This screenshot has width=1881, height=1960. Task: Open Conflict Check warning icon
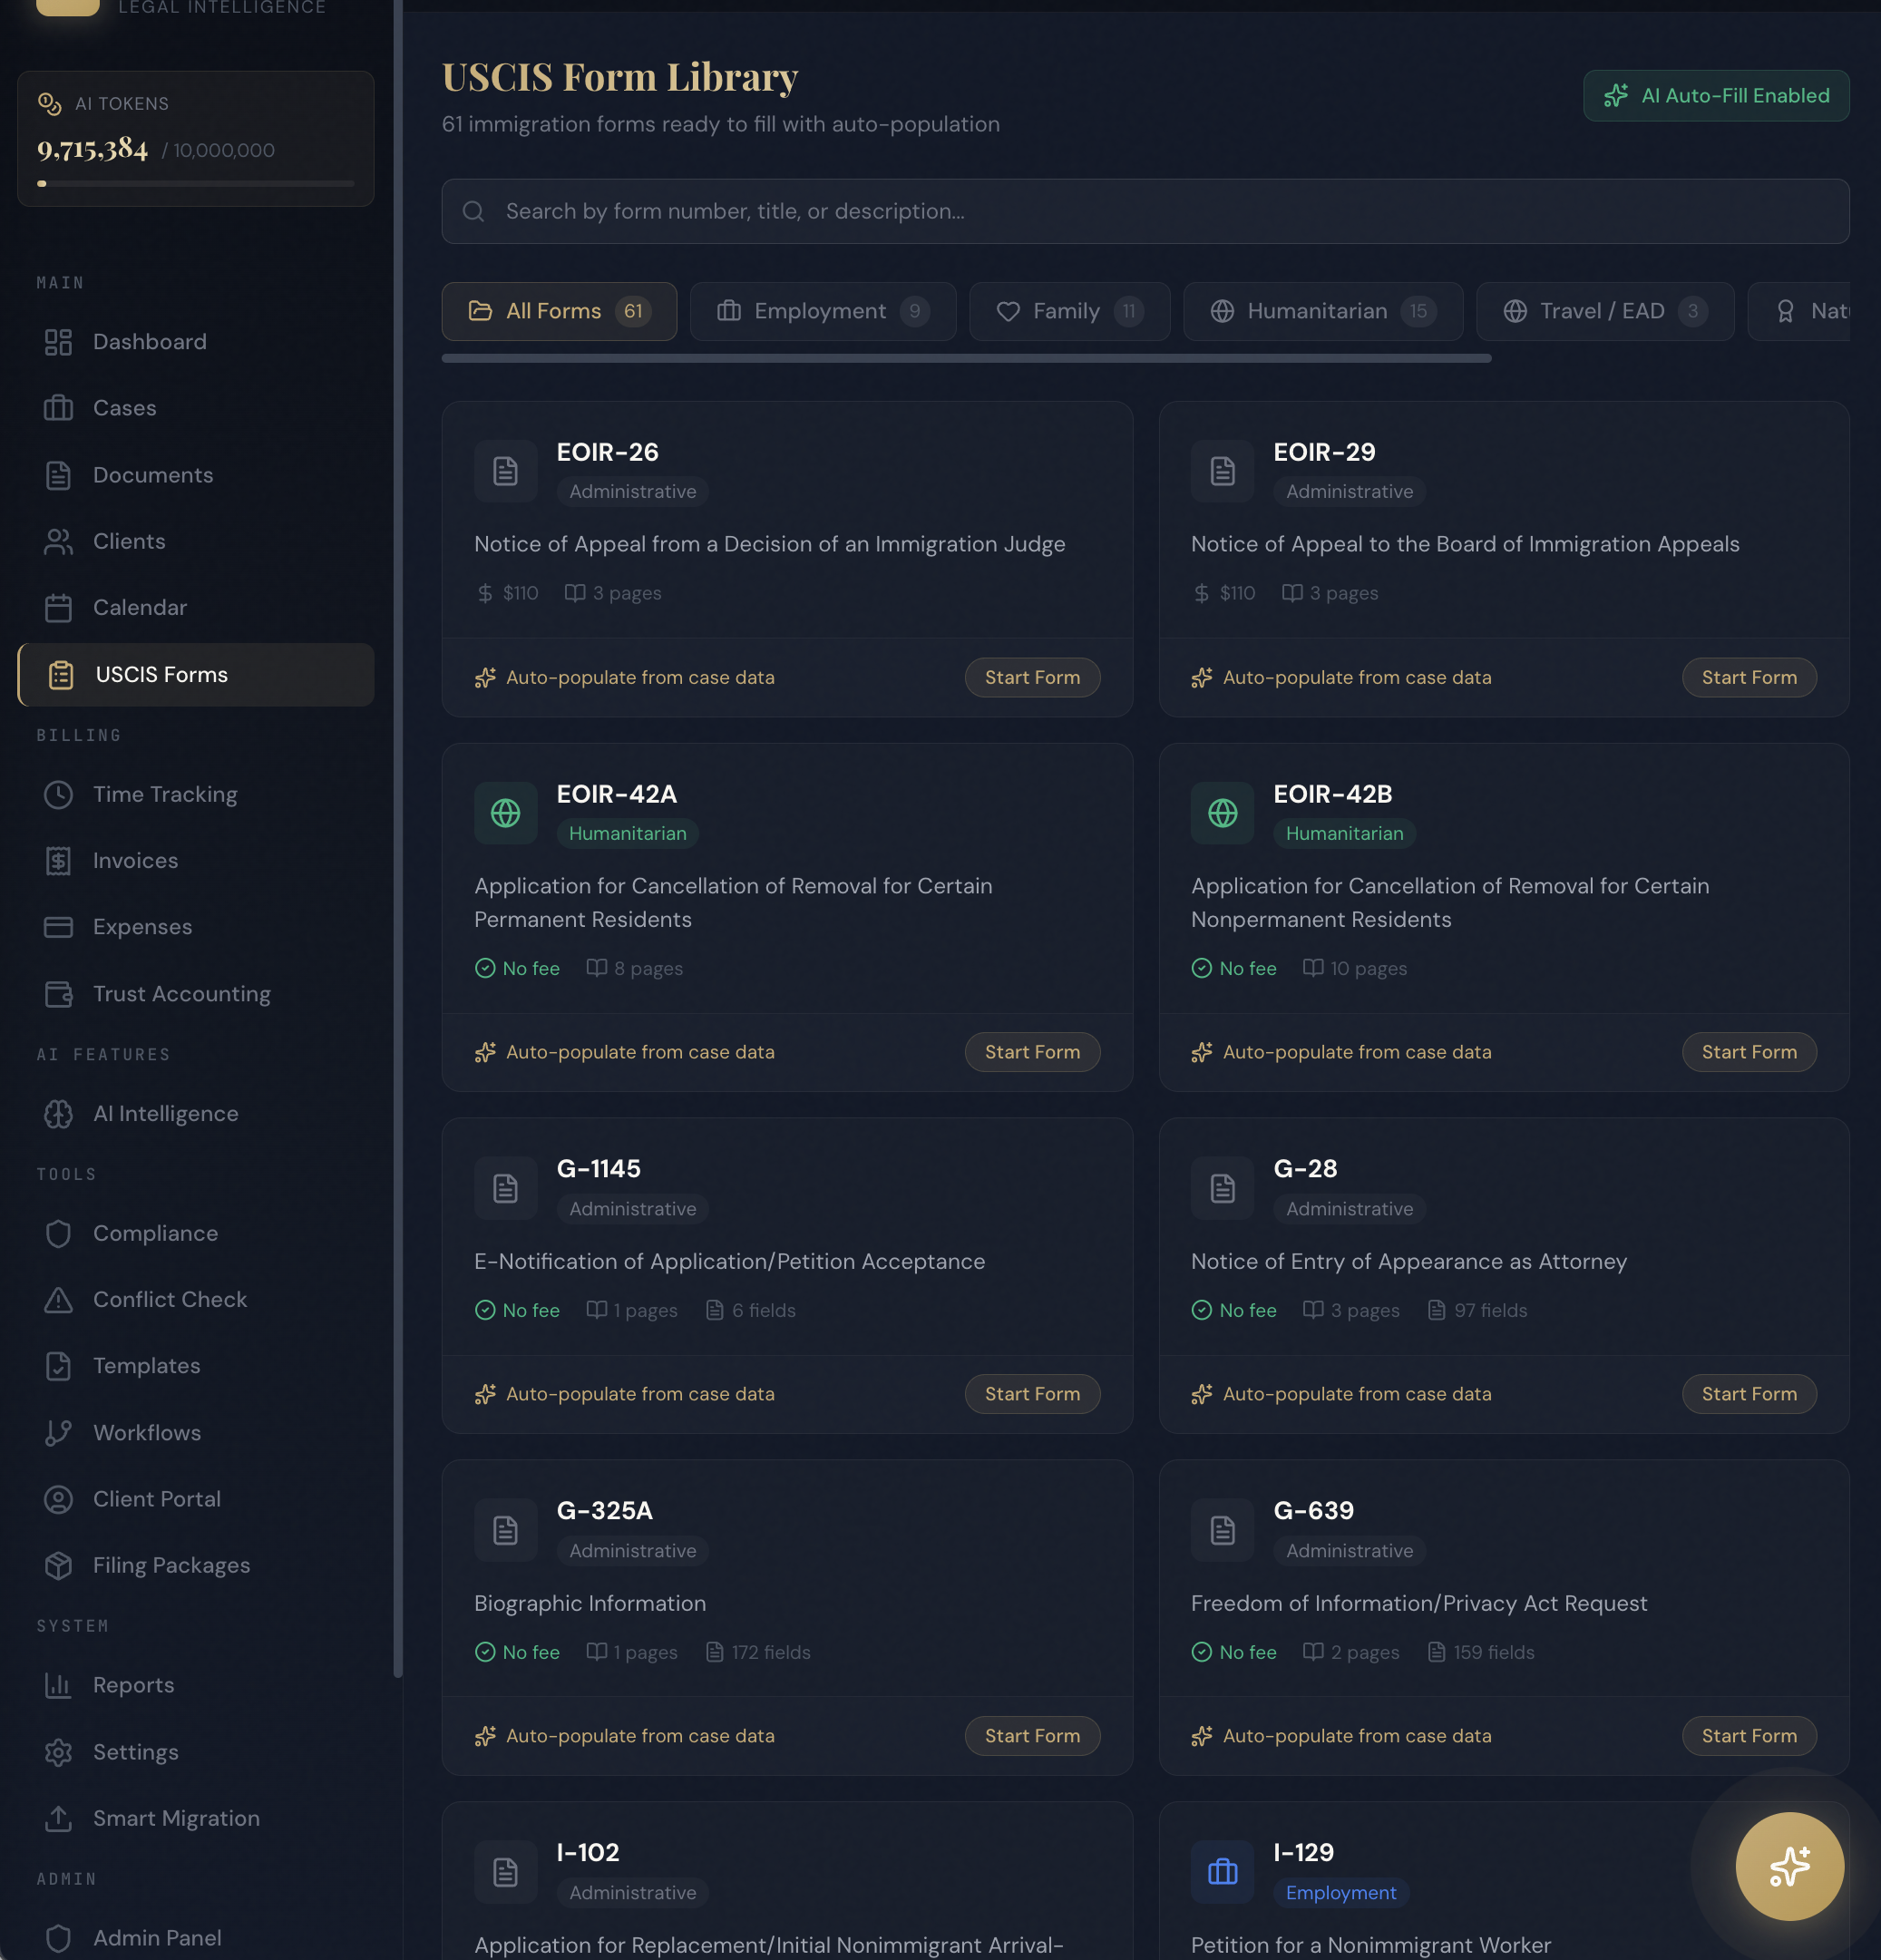[x=58, y=1300]
